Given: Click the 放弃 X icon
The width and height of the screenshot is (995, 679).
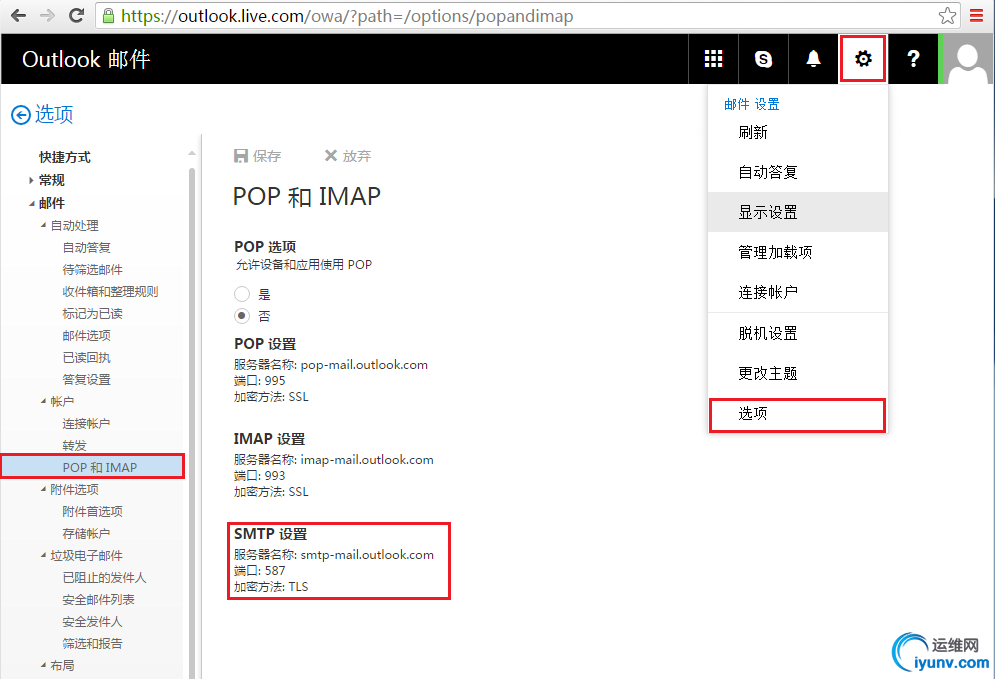Looking at the screenshot, I should coord(331,155).
